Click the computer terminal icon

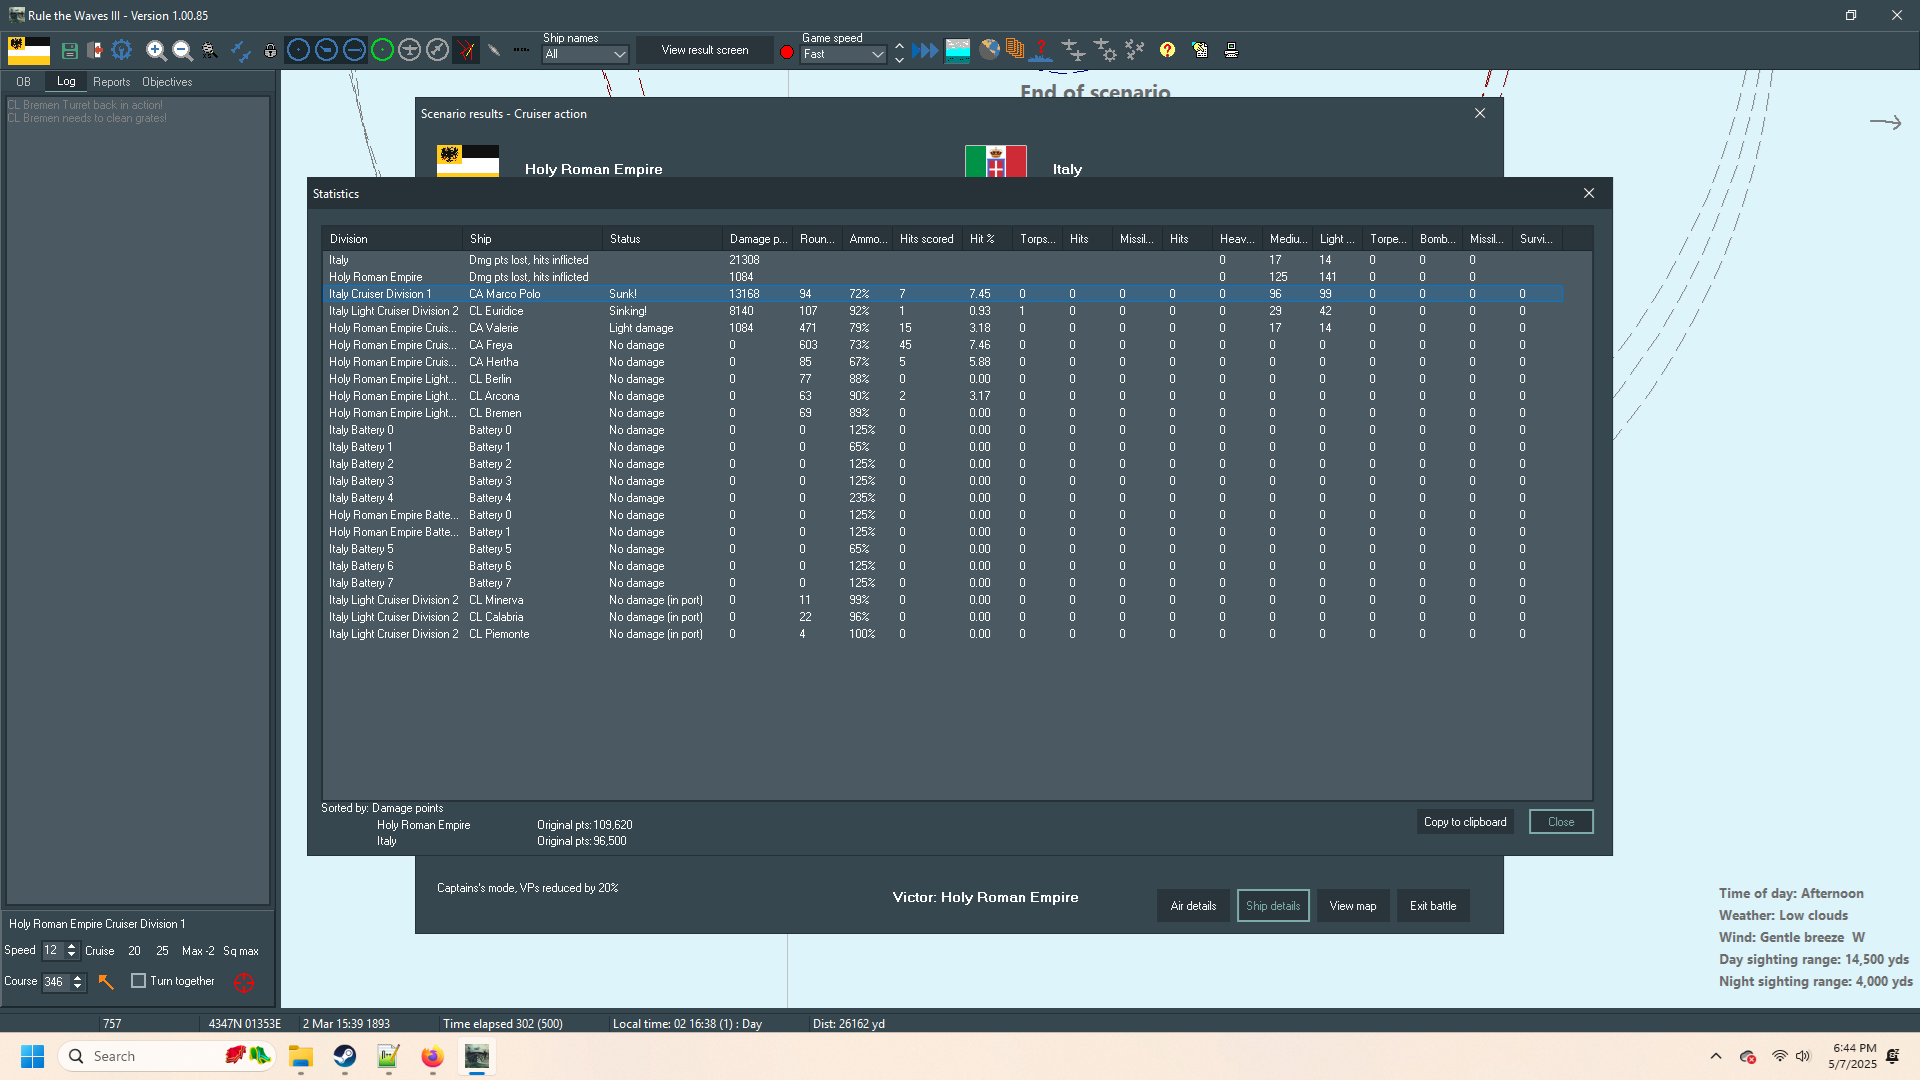(x=1232, y=50)
